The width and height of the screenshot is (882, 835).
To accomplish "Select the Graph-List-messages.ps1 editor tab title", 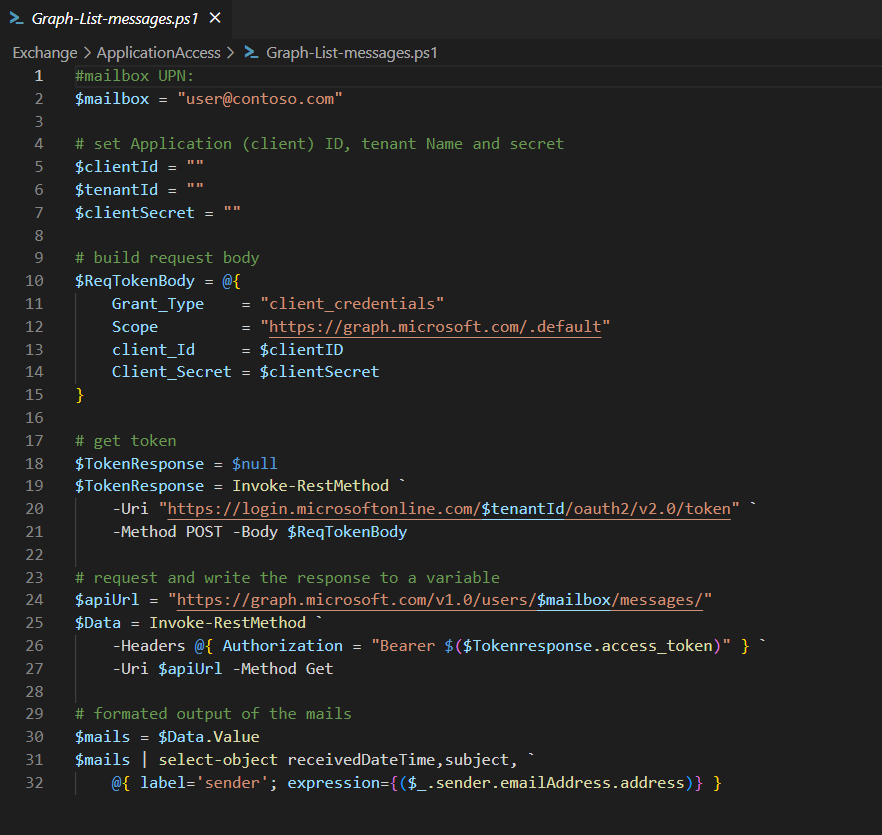I will [x=115, y=19].
